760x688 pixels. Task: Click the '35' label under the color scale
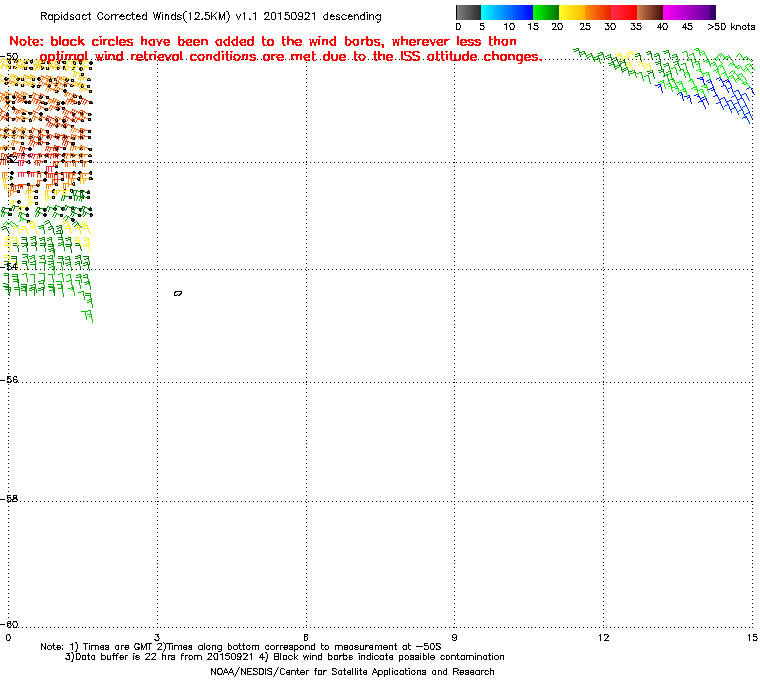(636, 27)
